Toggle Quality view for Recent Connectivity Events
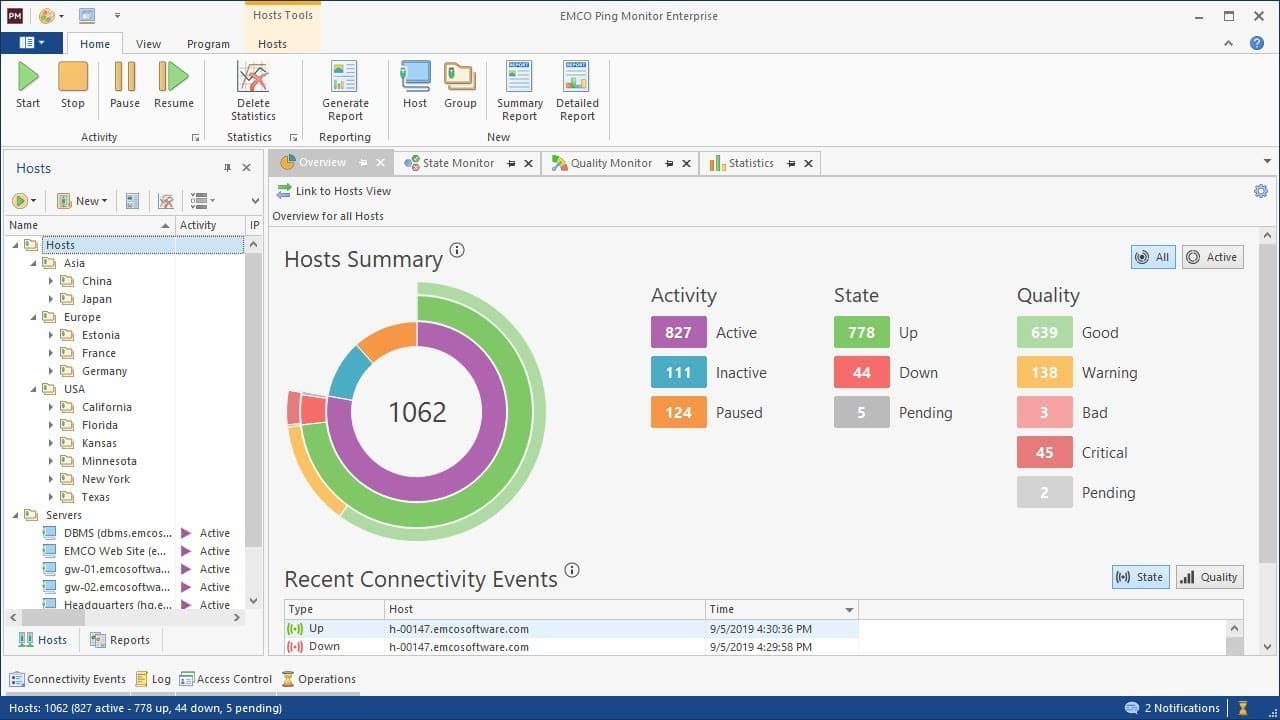 [x=1209, y=576]
